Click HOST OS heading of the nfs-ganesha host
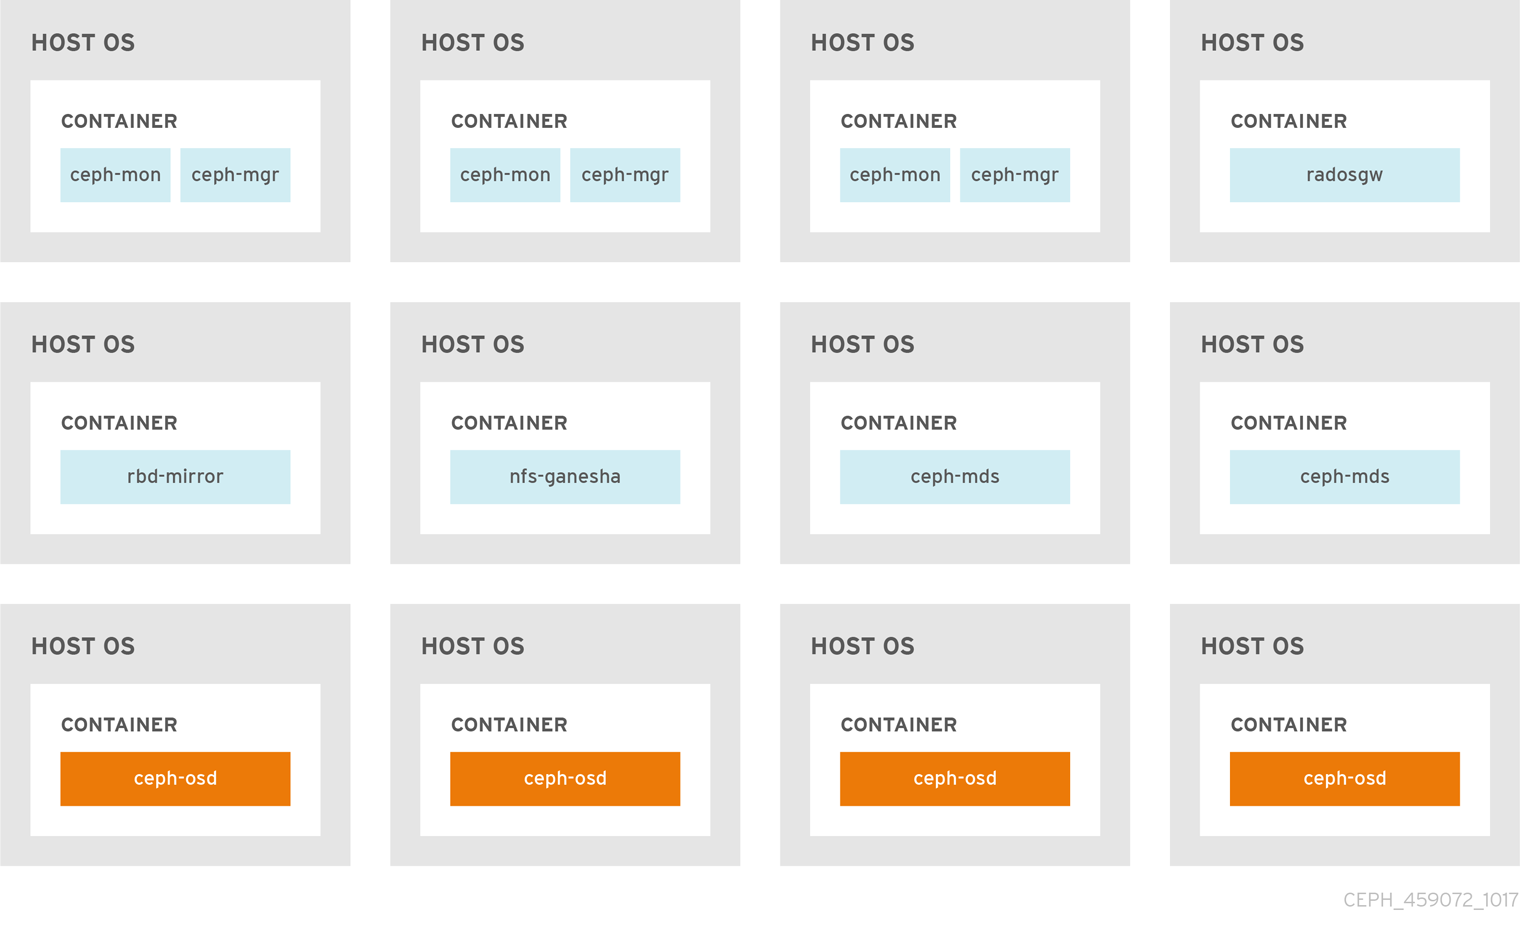 pos(473,345)
